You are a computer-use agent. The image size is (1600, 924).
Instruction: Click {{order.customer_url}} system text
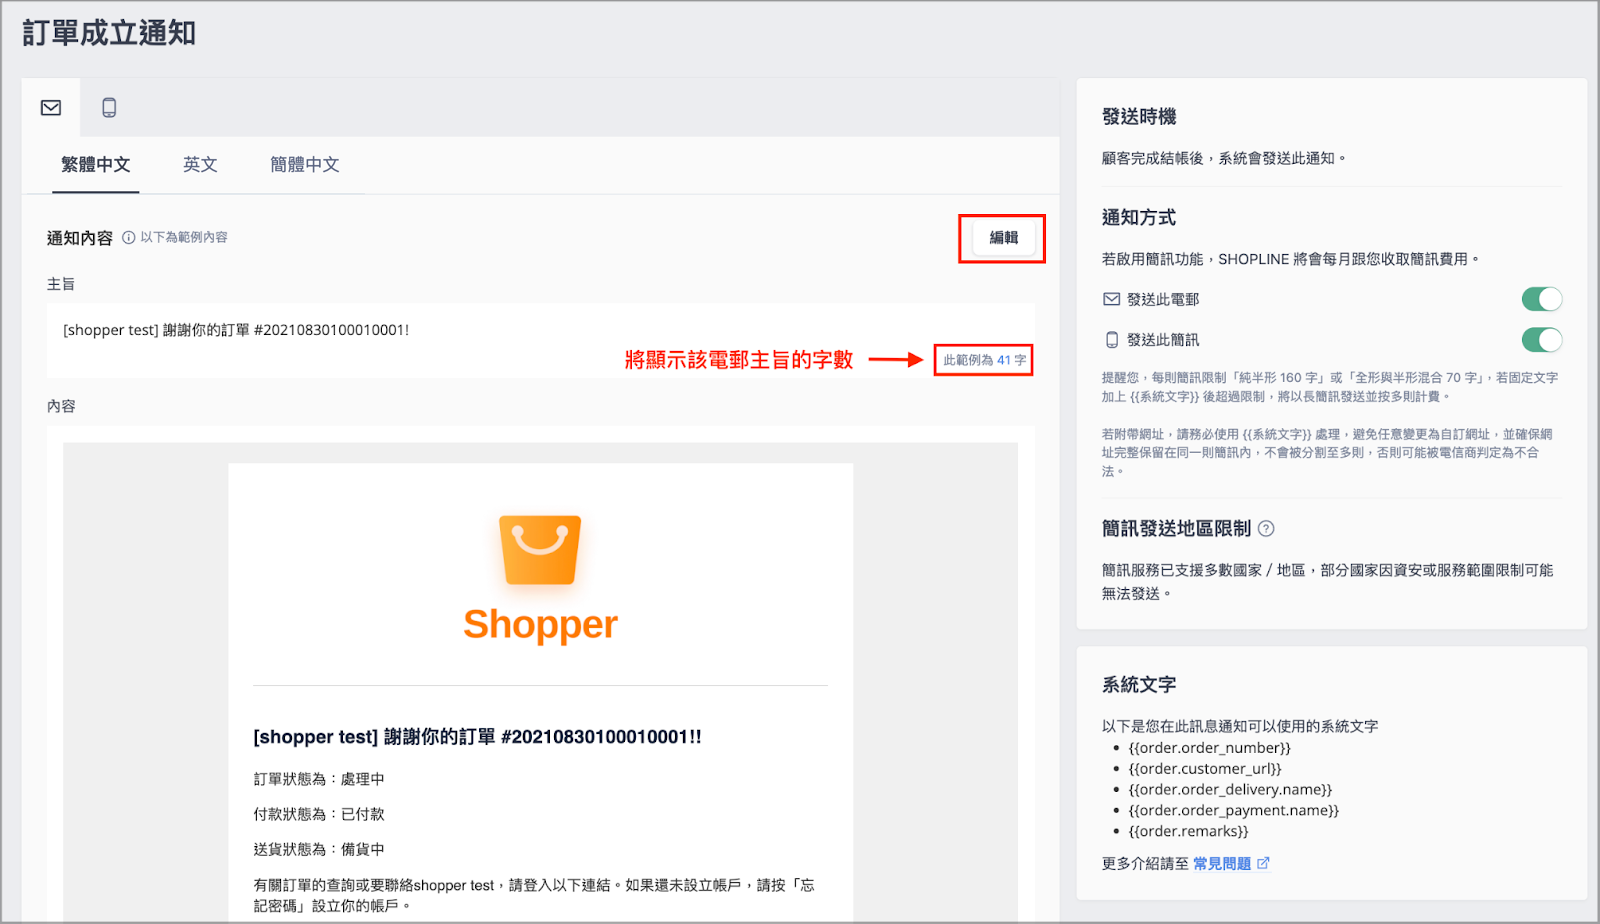click(x=1204, y=769)
